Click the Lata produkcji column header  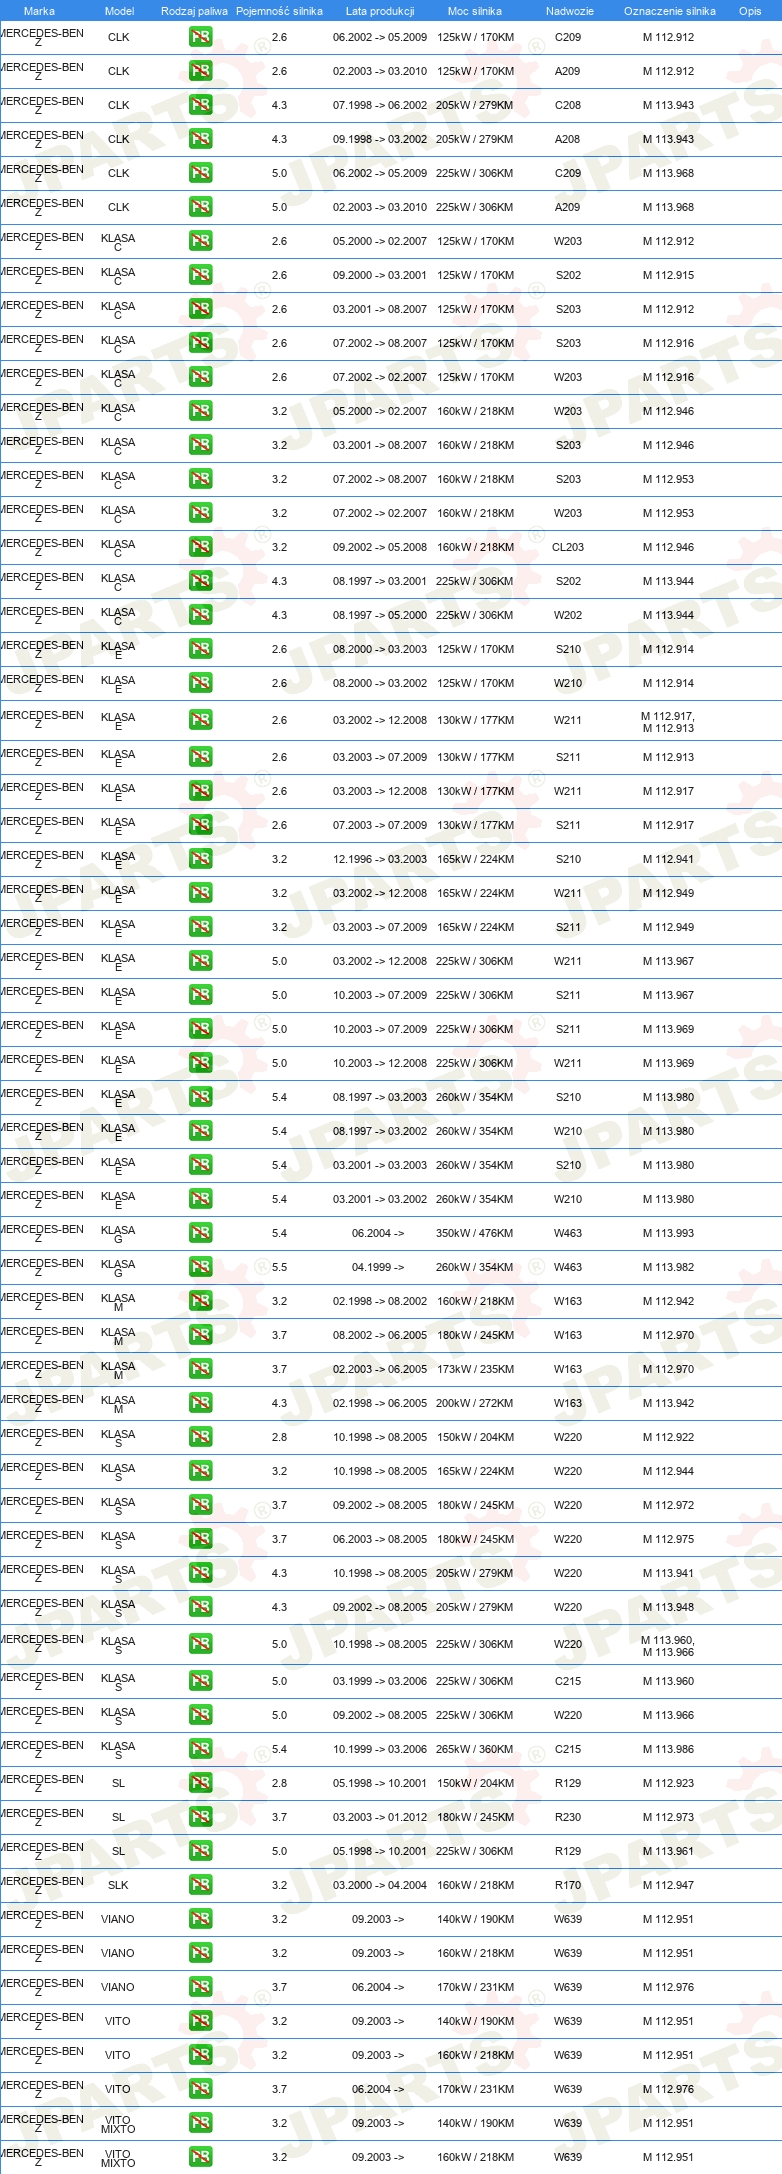point(380,11)
